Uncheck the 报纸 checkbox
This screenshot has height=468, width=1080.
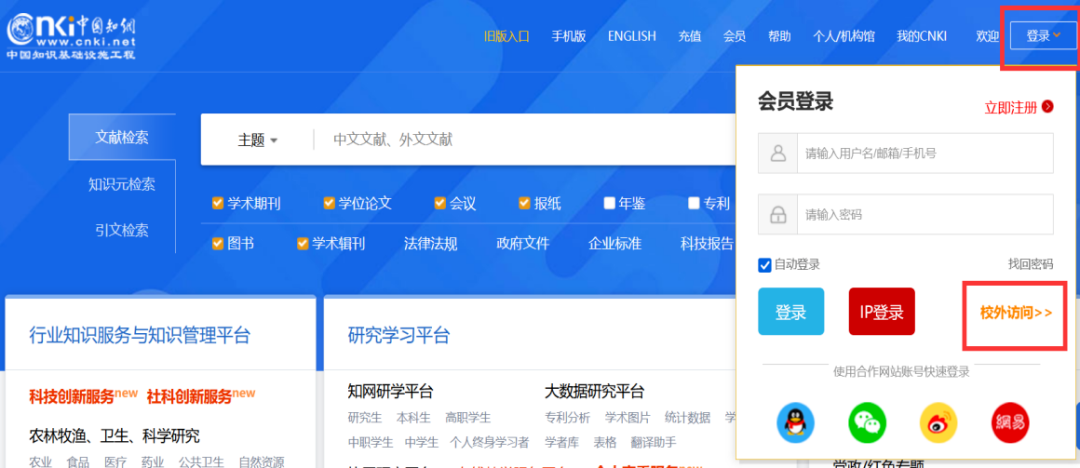pyautogui.click(x=524, y=203)
